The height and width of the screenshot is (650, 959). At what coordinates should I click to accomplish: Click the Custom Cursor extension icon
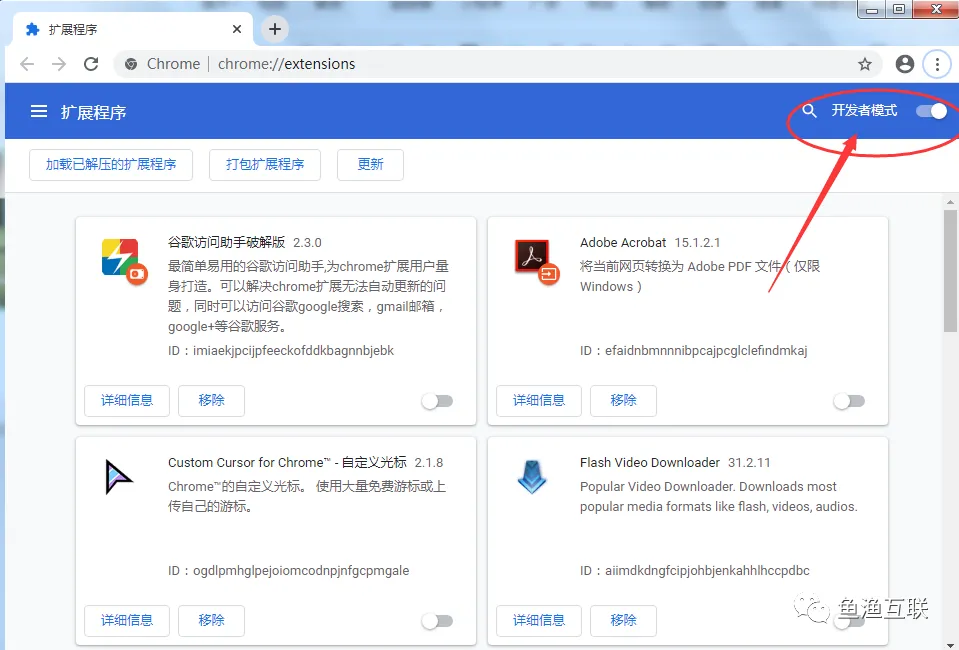click(118, 477)
